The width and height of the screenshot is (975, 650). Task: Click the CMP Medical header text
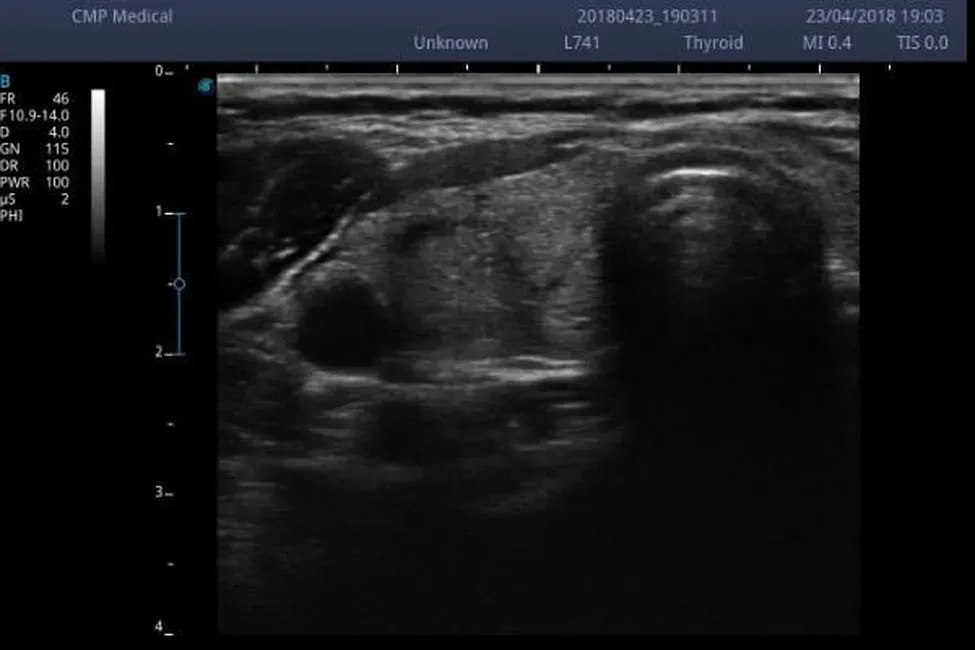pyautogui.click(x=122, y=16)
